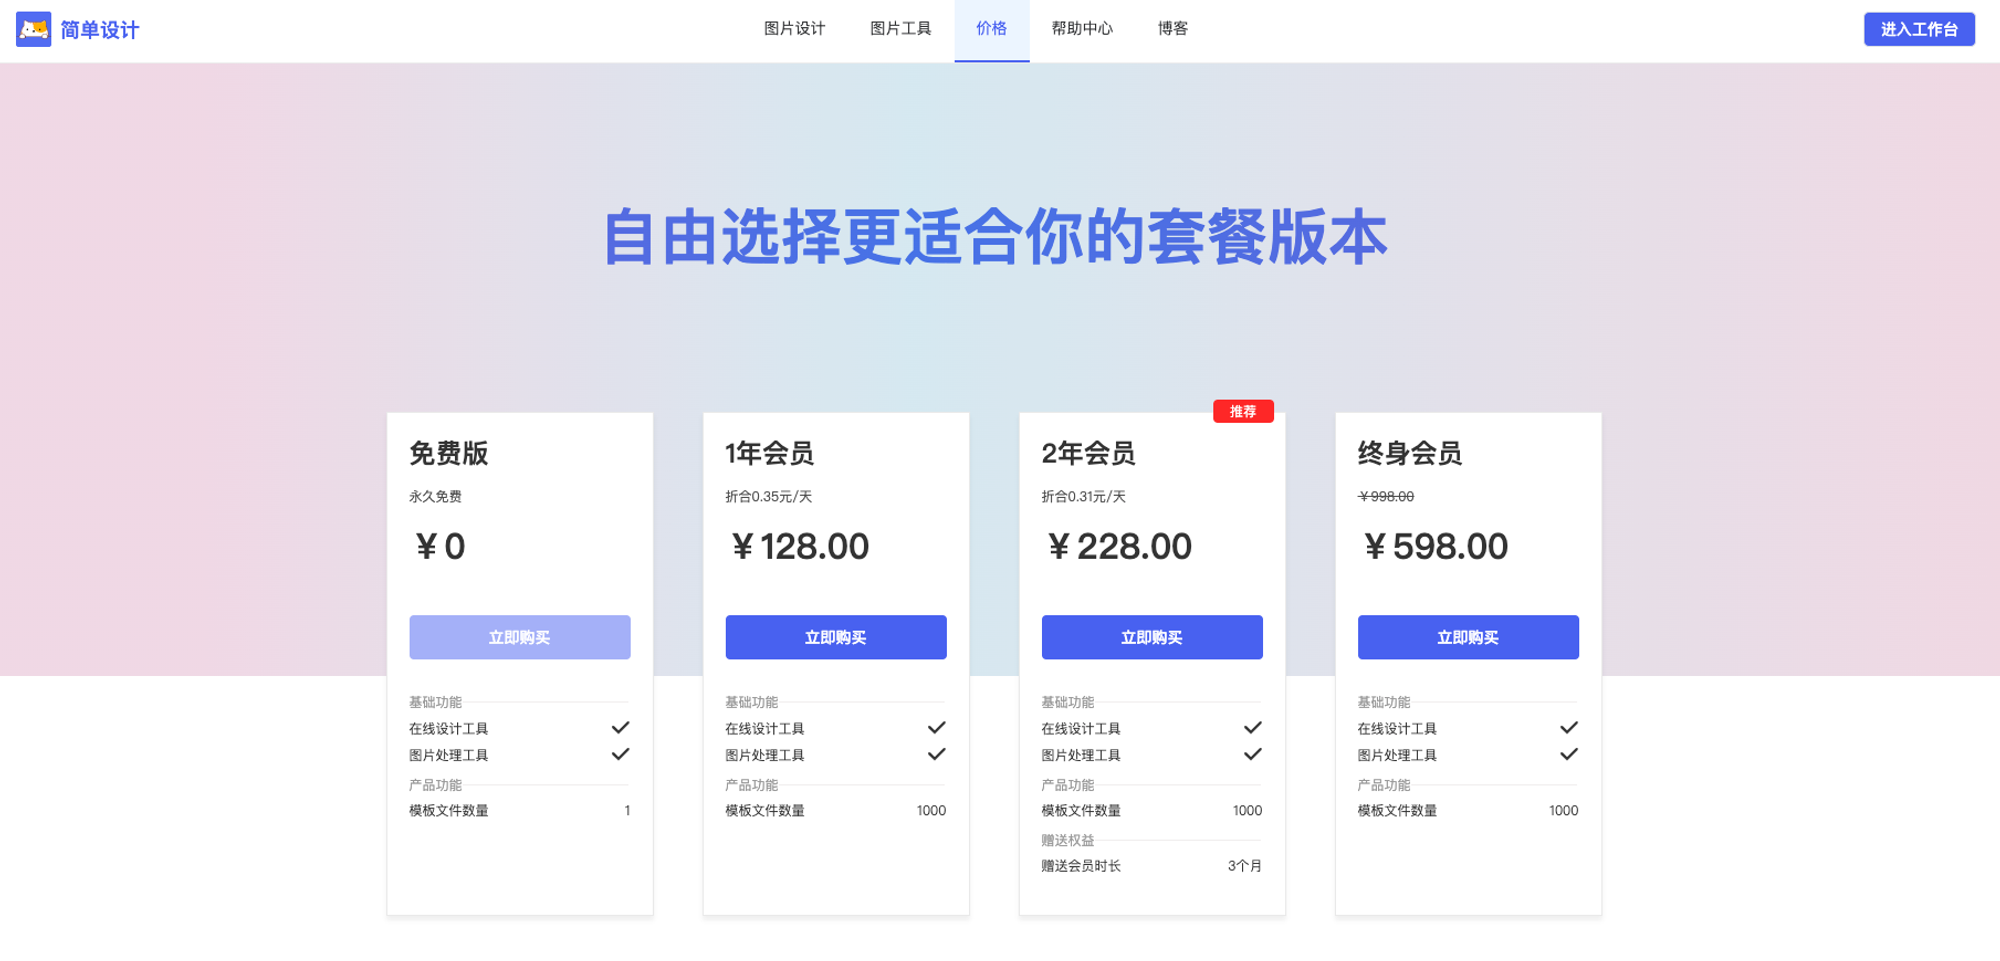
Task: Open the 图片工具 menu item
Action: tap(900, 29)
